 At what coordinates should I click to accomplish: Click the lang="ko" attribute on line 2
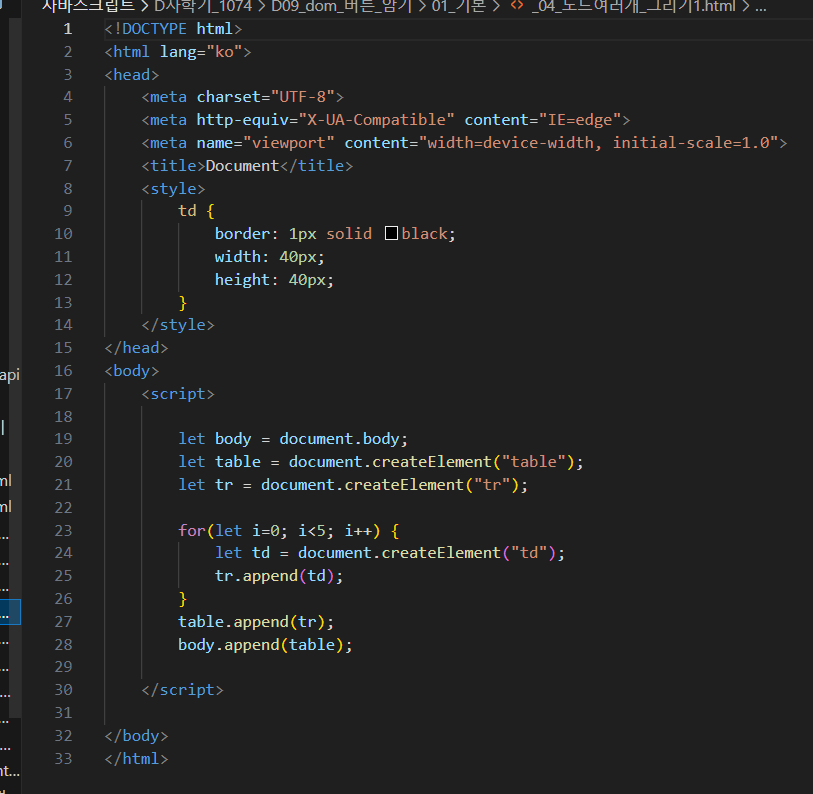[x=201, y=52]
